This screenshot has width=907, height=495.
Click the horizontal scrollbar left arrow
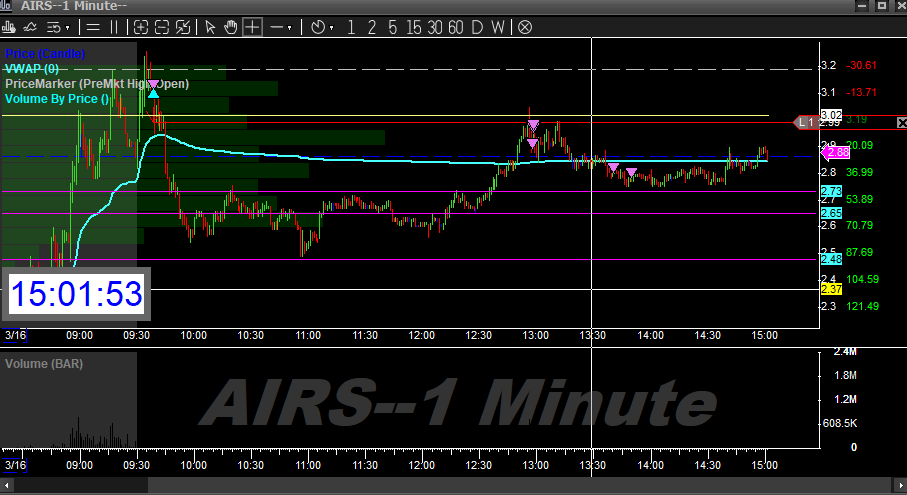6,485
